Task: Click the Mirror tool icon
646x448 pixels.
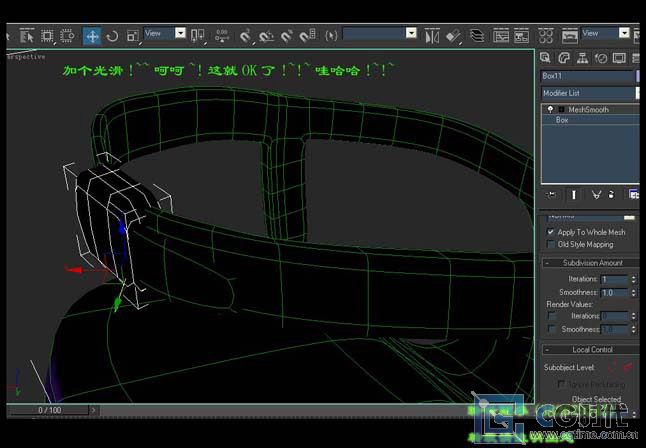Action: pyautogui.click(x=432, y=36)
